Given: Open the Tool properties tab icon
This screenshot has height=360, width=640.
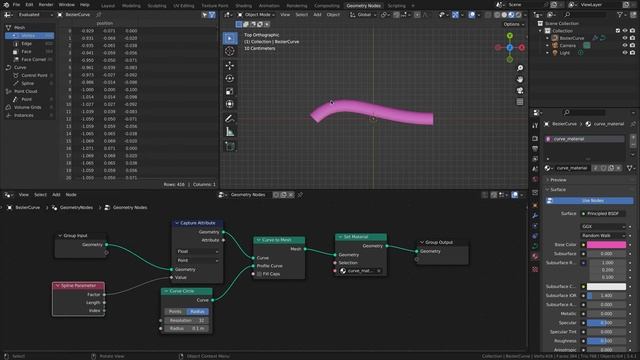Looking at the screenshot, I should (535, 126).
